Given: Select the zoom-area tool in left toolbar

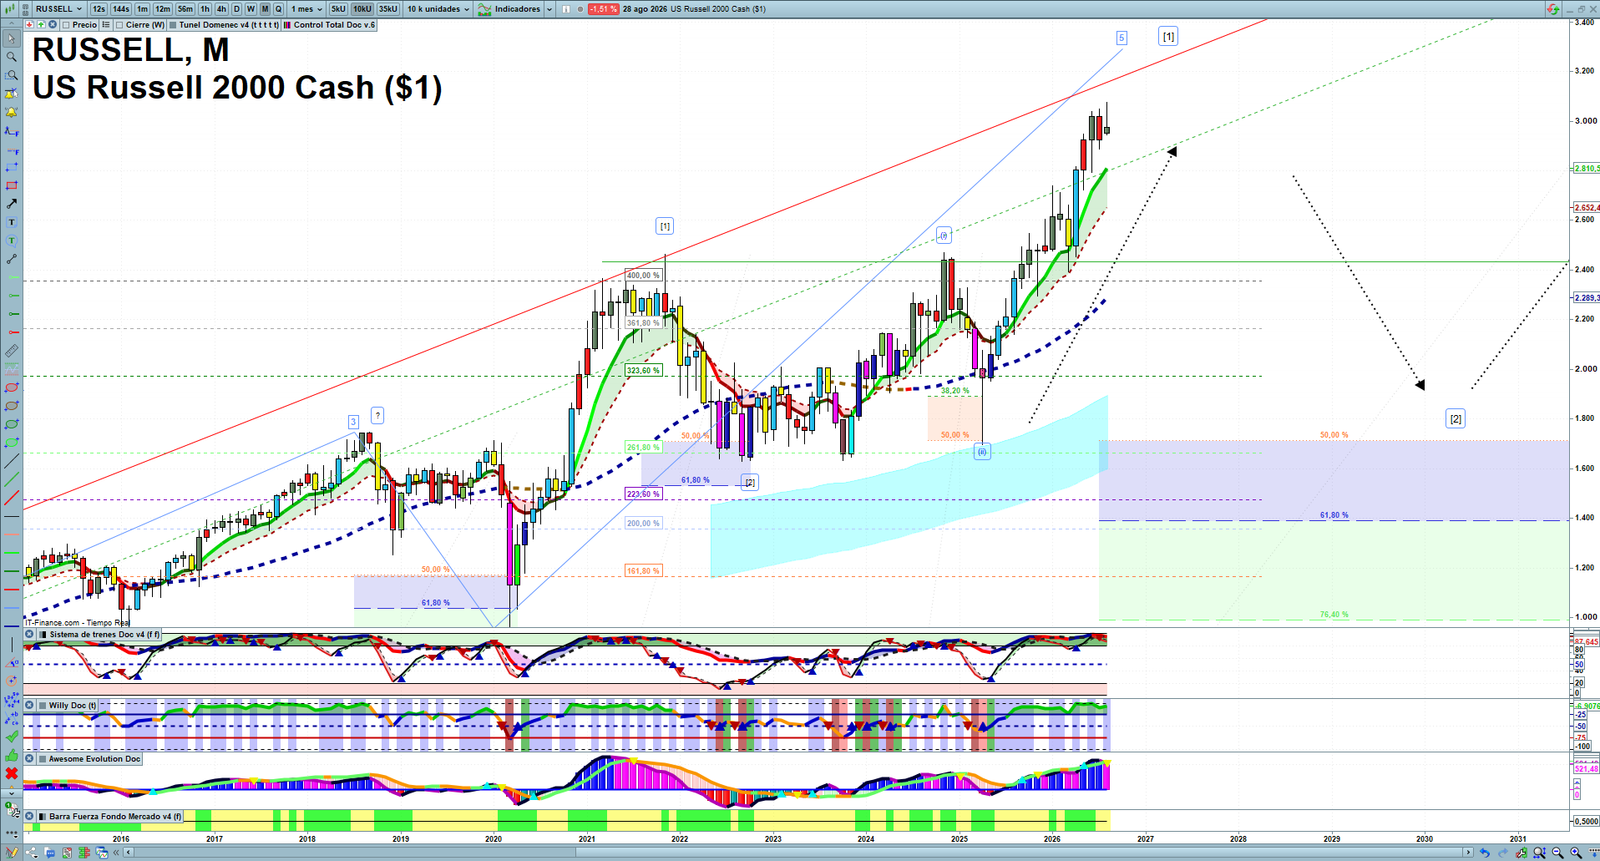Looking at the screenshot, I should pyautogui.click(x=12, y=75).
